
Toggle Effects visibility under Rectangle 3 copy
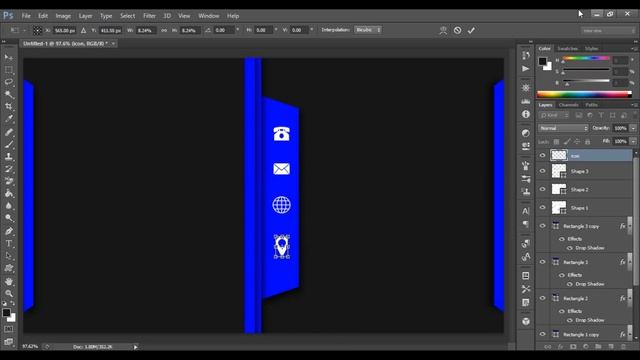pos(562,239)
